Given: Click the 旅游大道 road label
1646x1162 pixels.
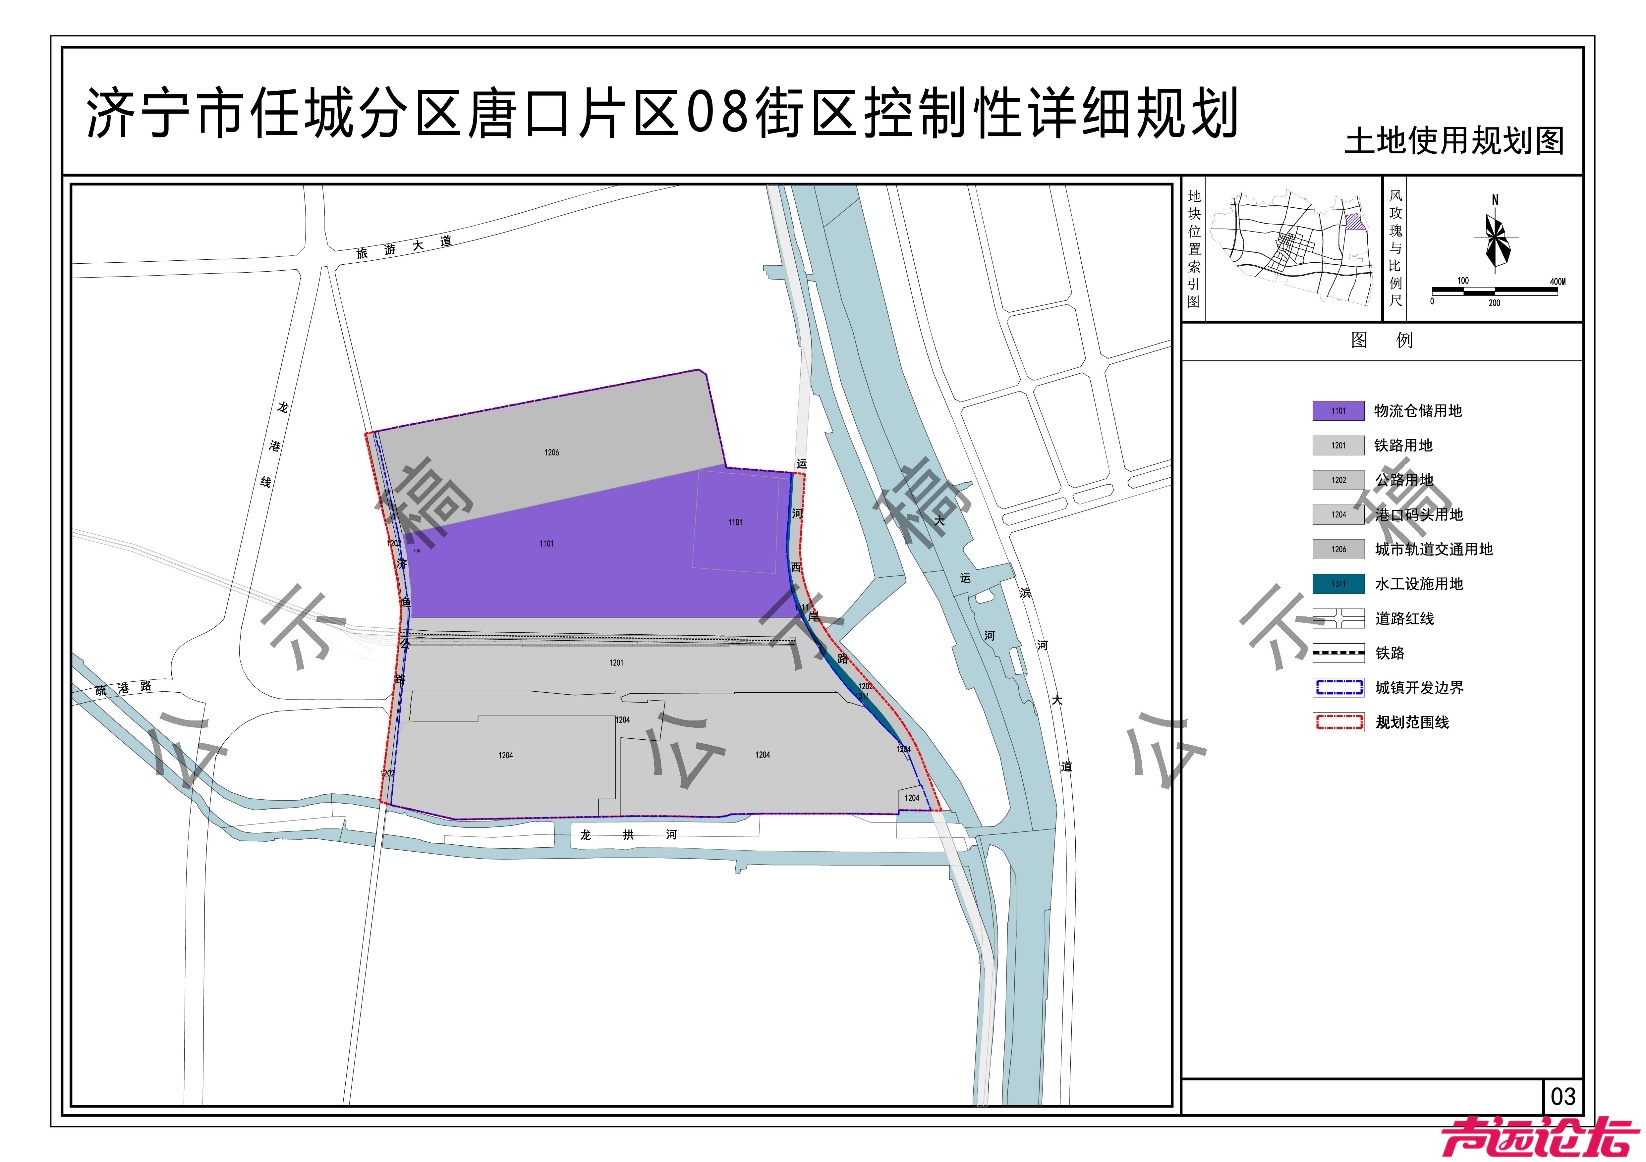Looking at the screenshot, I should [404, 247].
